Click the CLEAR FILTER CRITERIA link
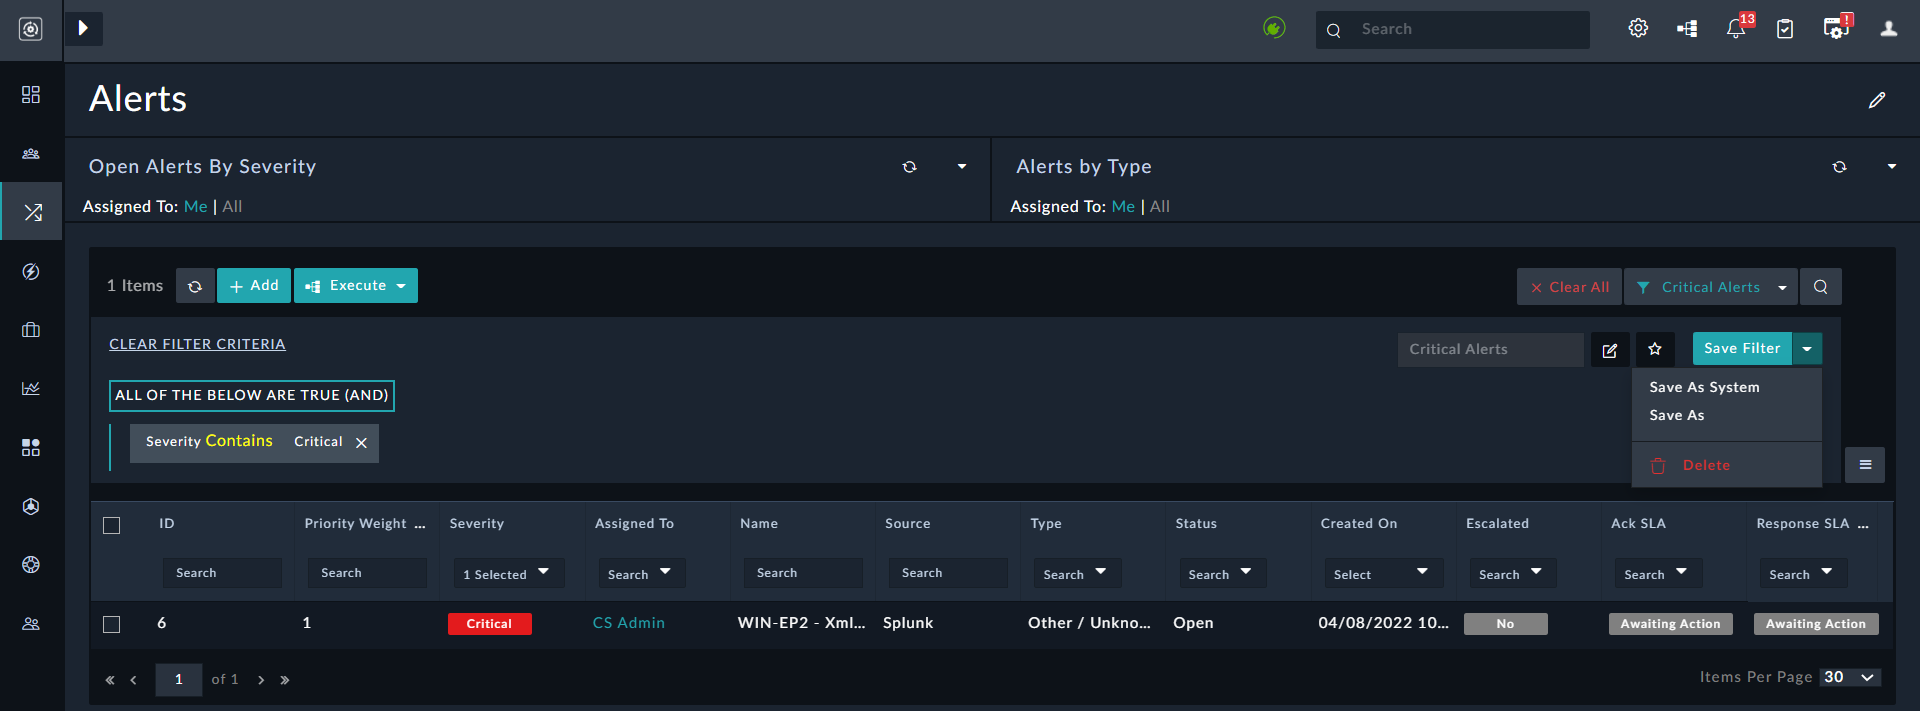This screenshot has height=711, width=1920. coord(197,344)
